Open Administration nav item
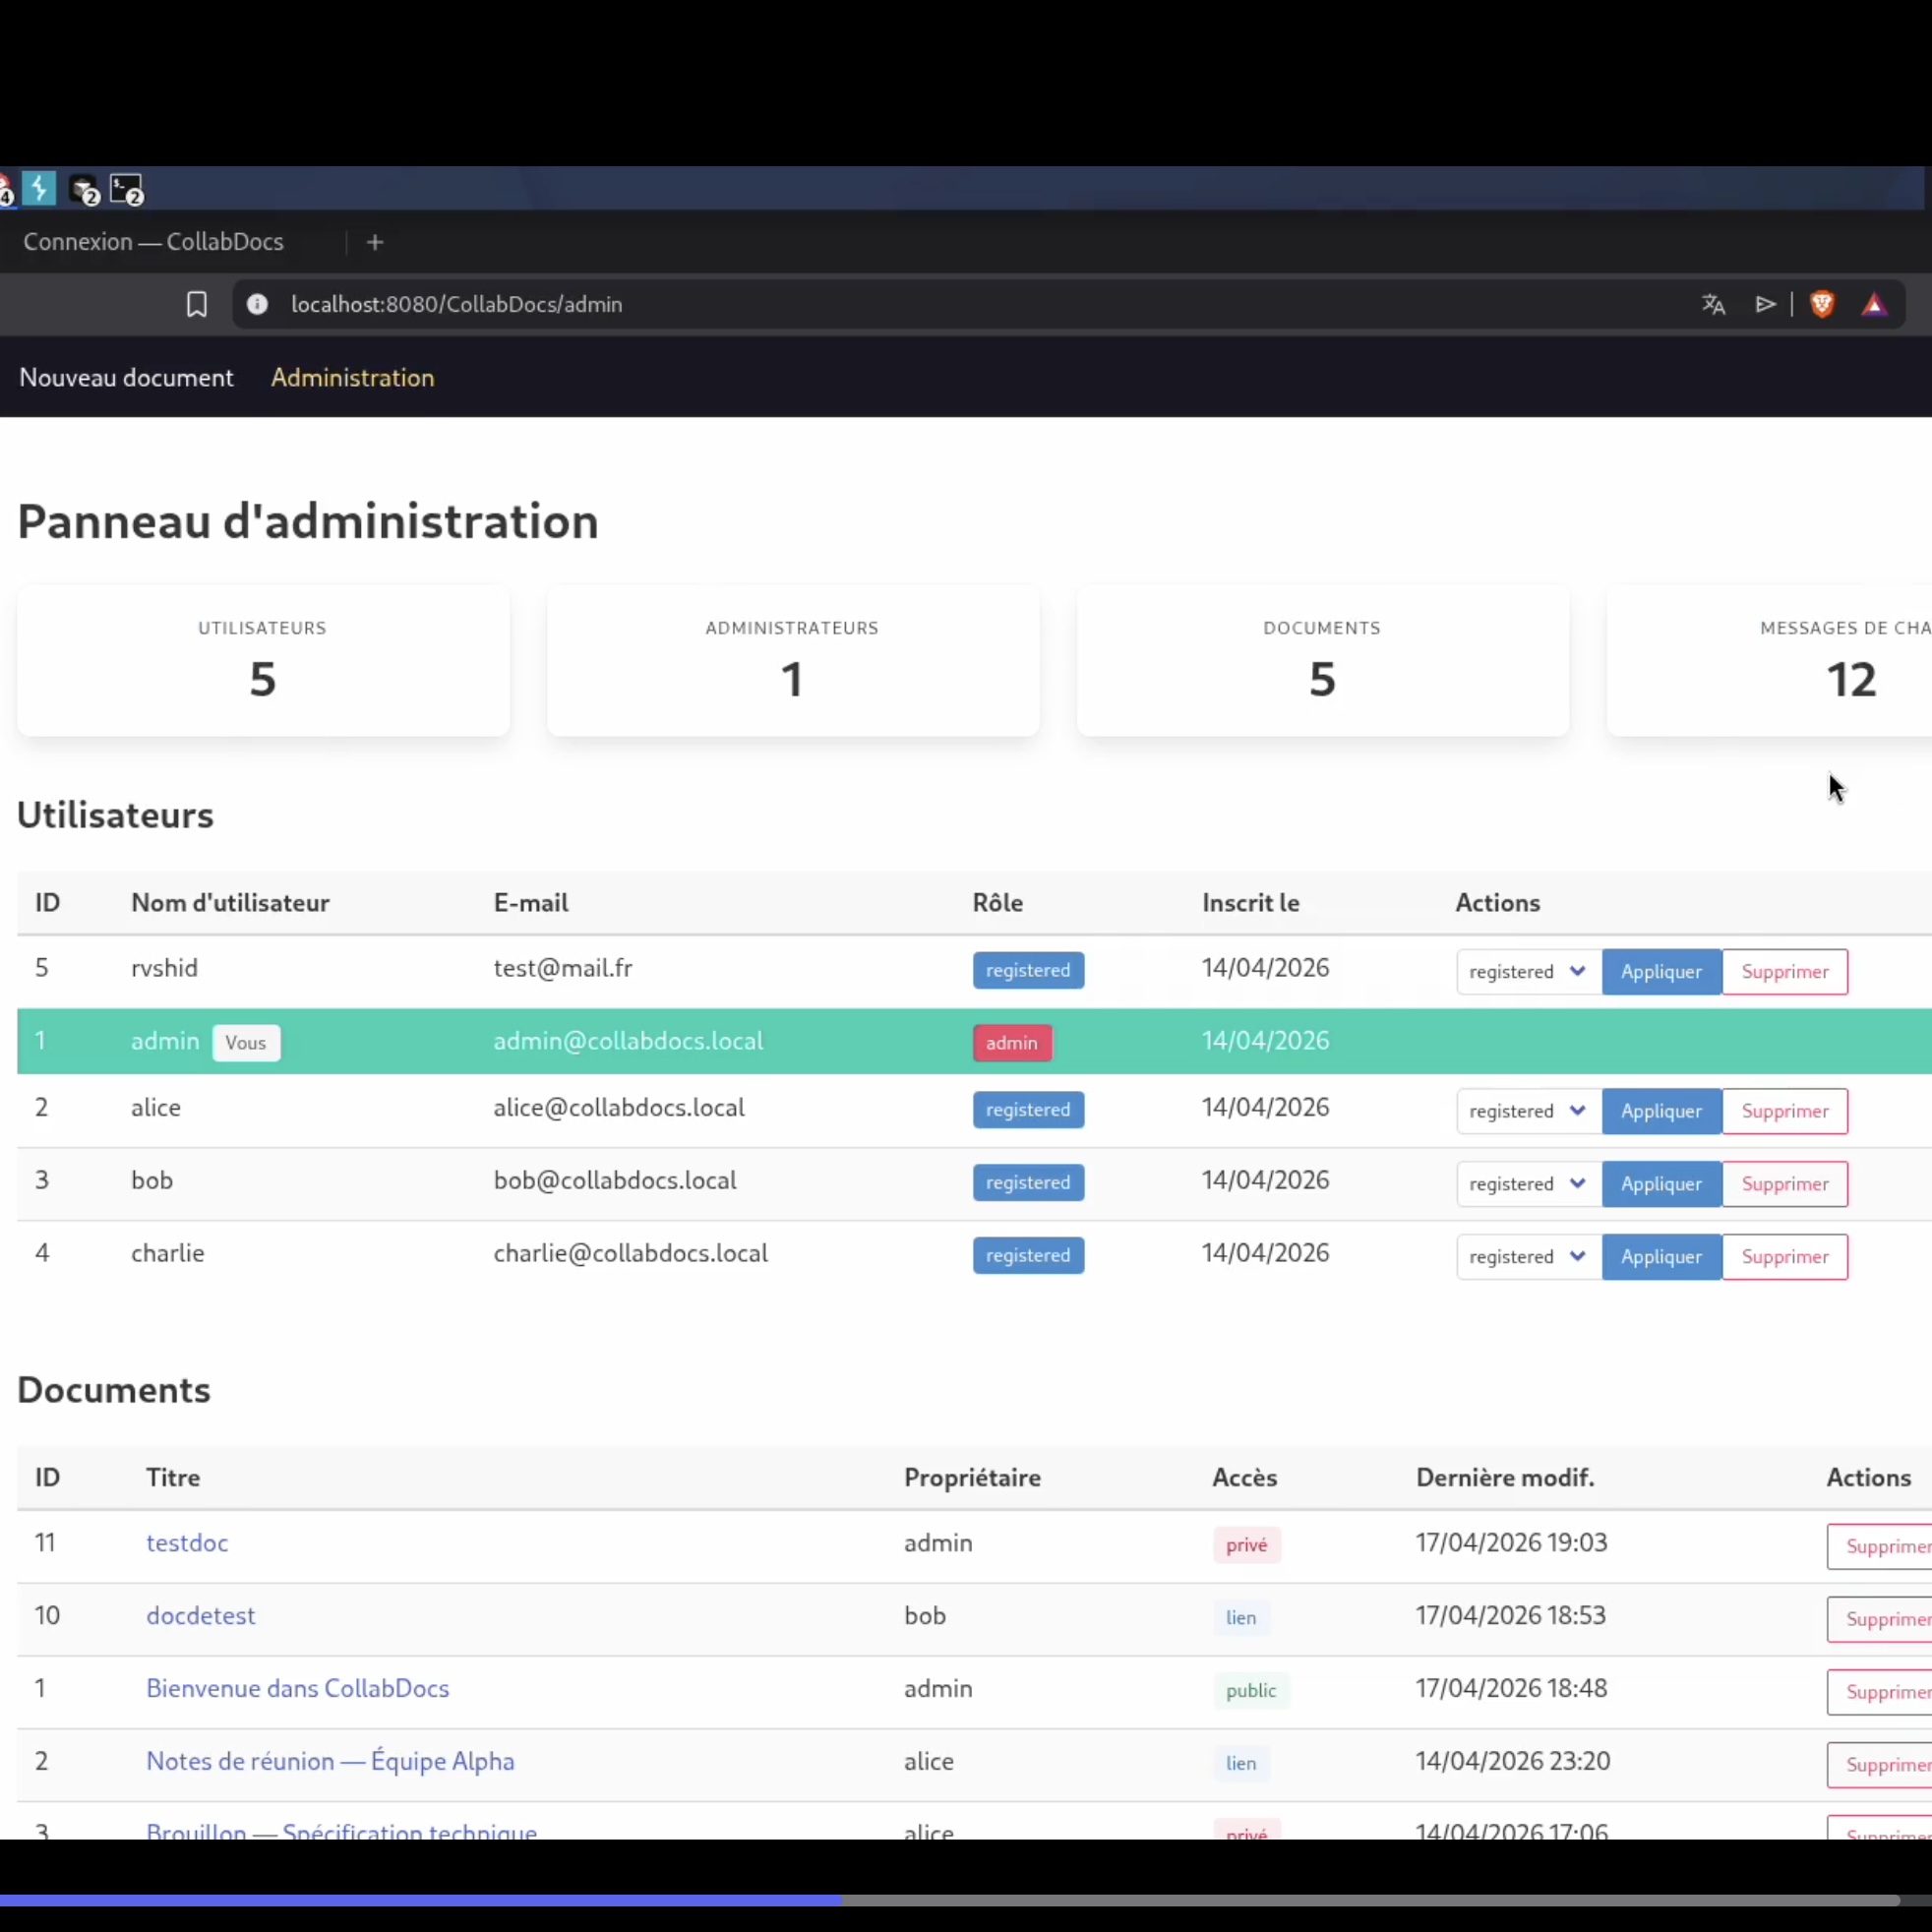The height and width of the screenshot is (1932, 1932). pyautogui.click(x=353, y=378)
